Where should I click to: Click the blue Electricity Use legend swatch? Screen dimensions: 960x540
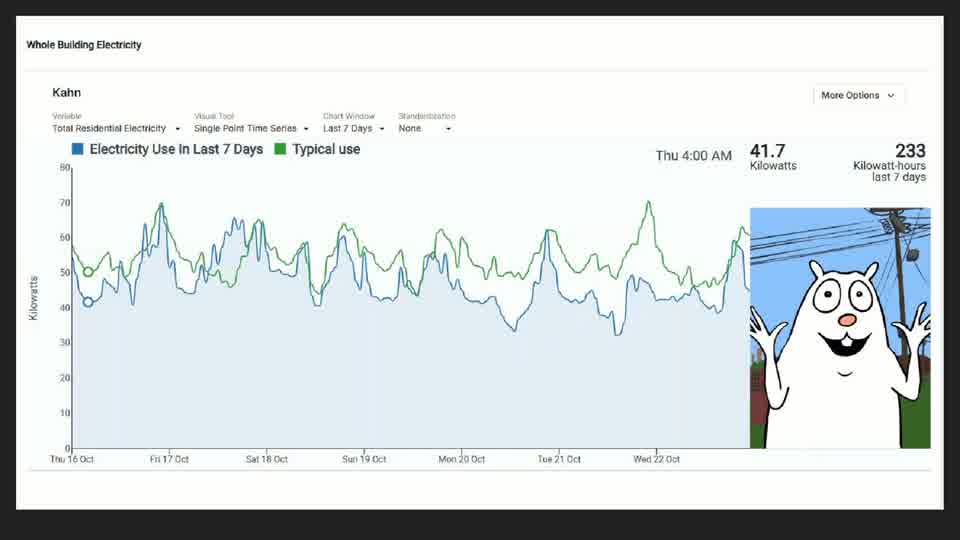click(x=78, y=149)
